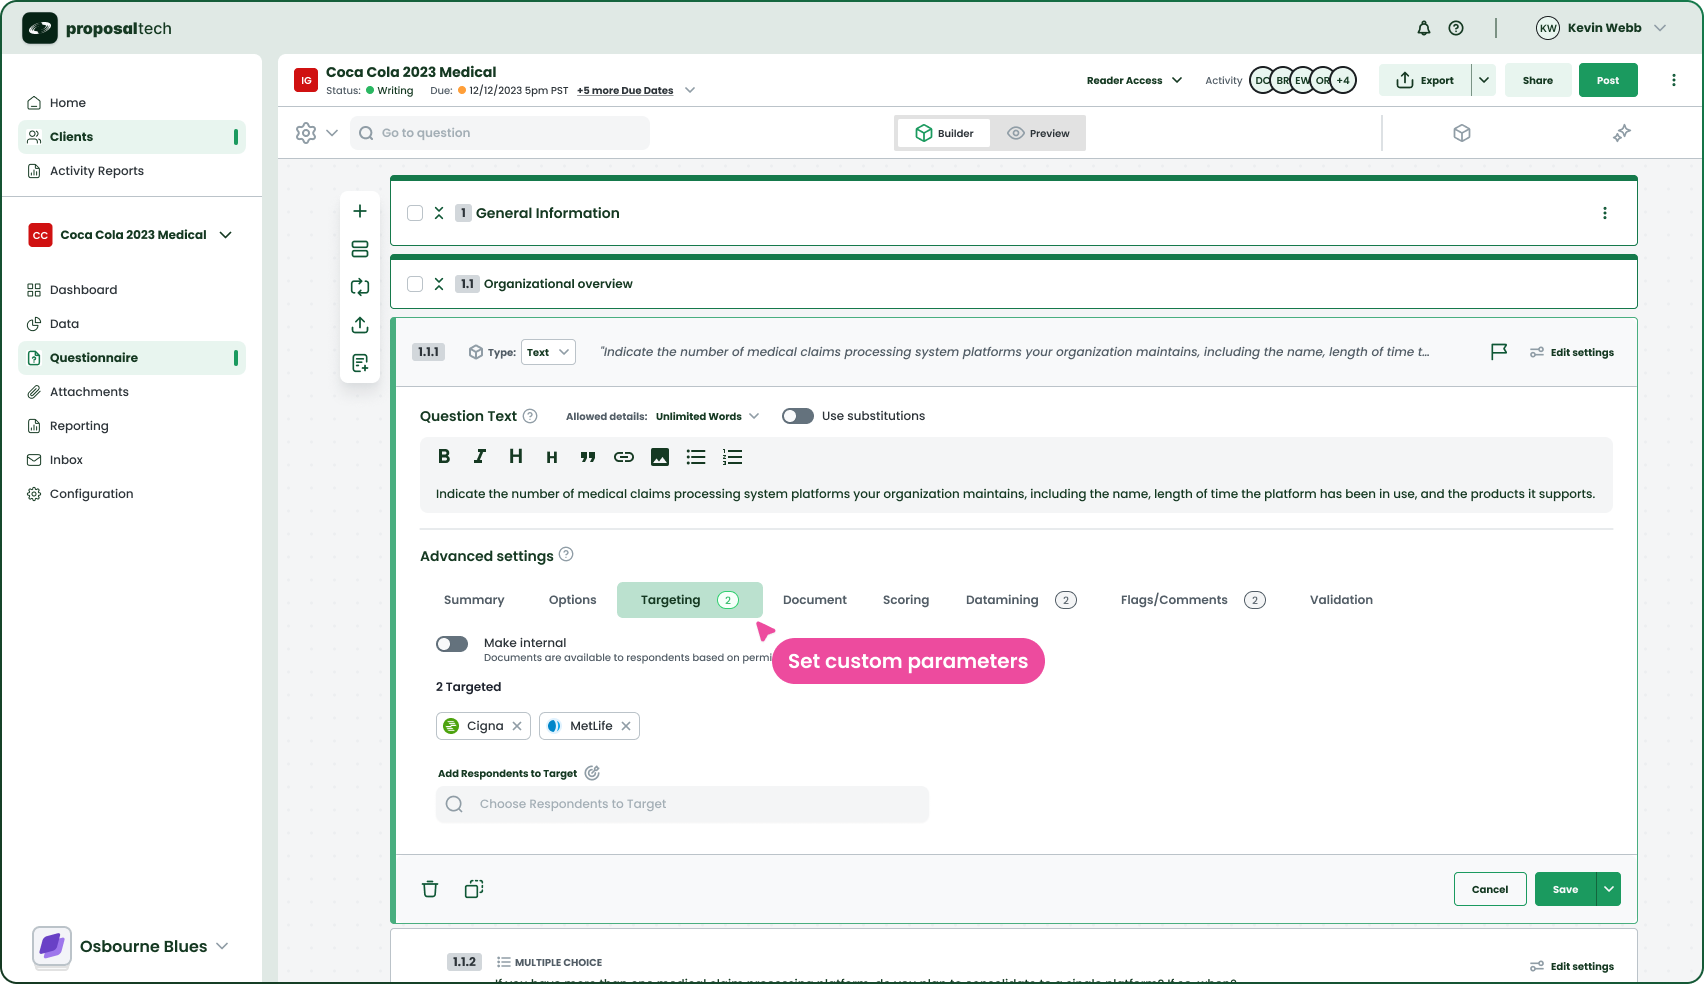Insert bulleted list

696,457
